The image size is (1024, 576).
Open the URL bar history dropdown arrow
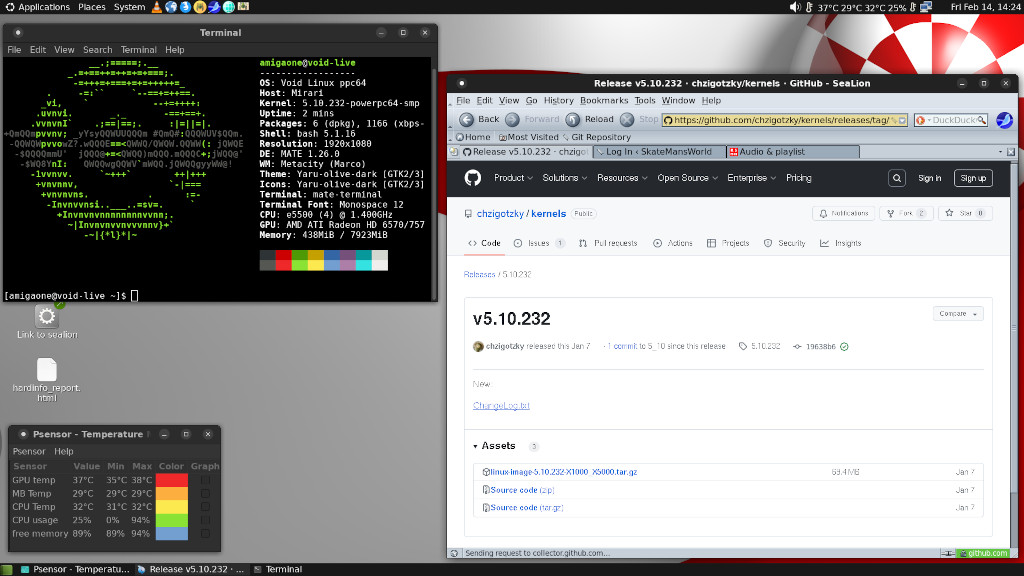point(902,120)
